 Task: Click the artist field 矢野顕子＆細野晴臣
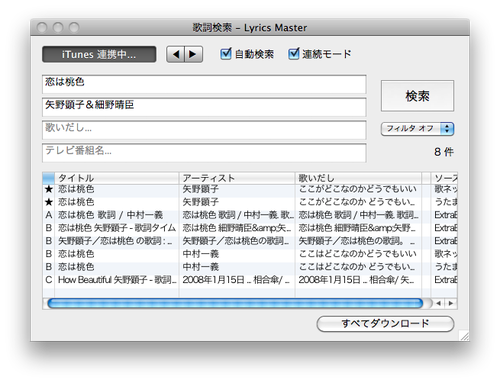204,107
